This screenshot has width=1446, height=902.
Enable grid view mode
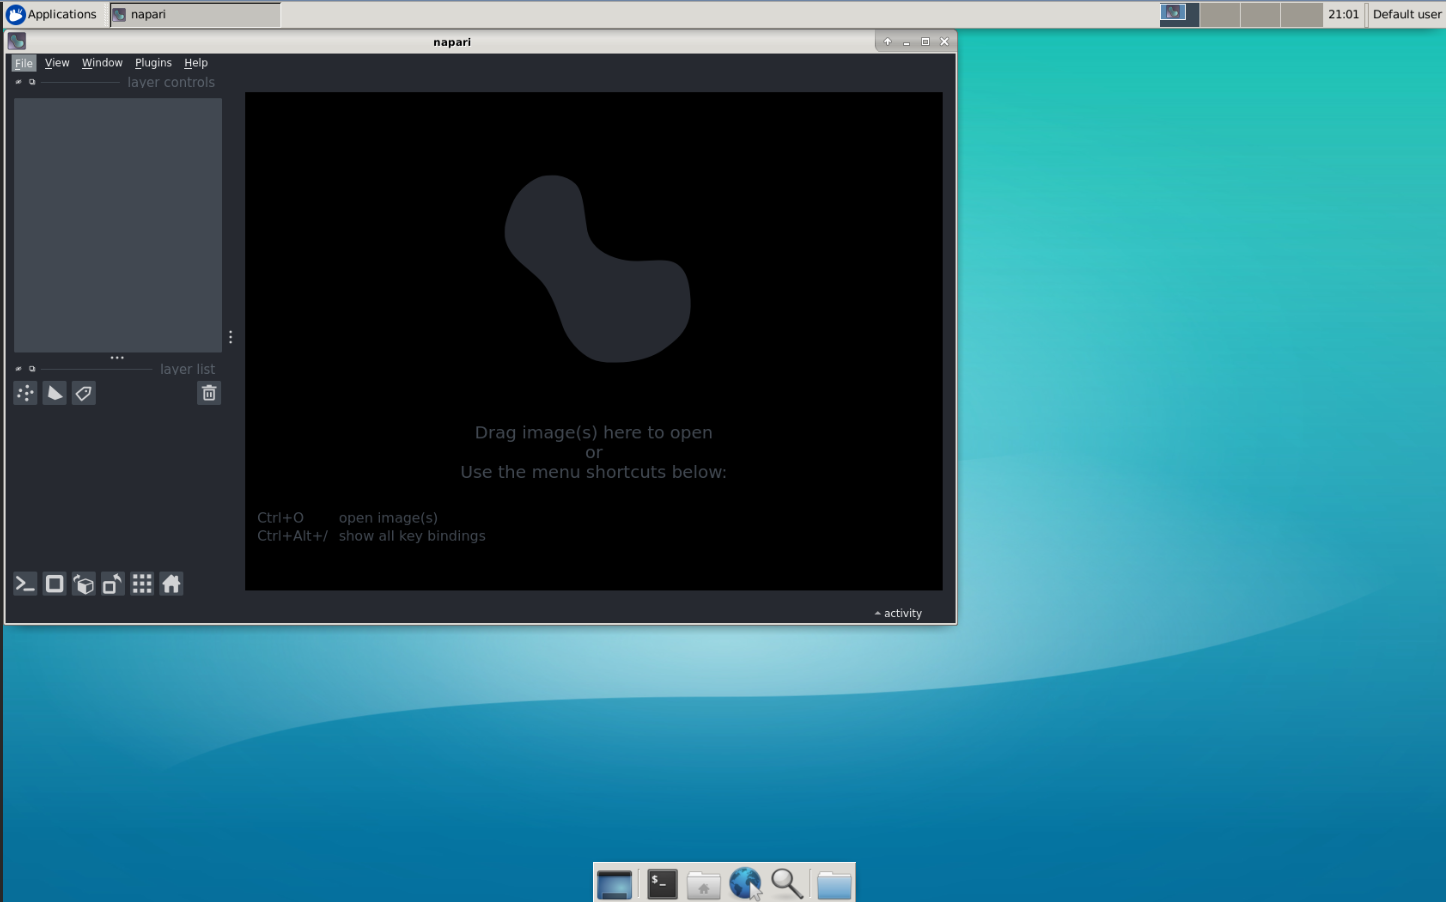click(141, 583)
